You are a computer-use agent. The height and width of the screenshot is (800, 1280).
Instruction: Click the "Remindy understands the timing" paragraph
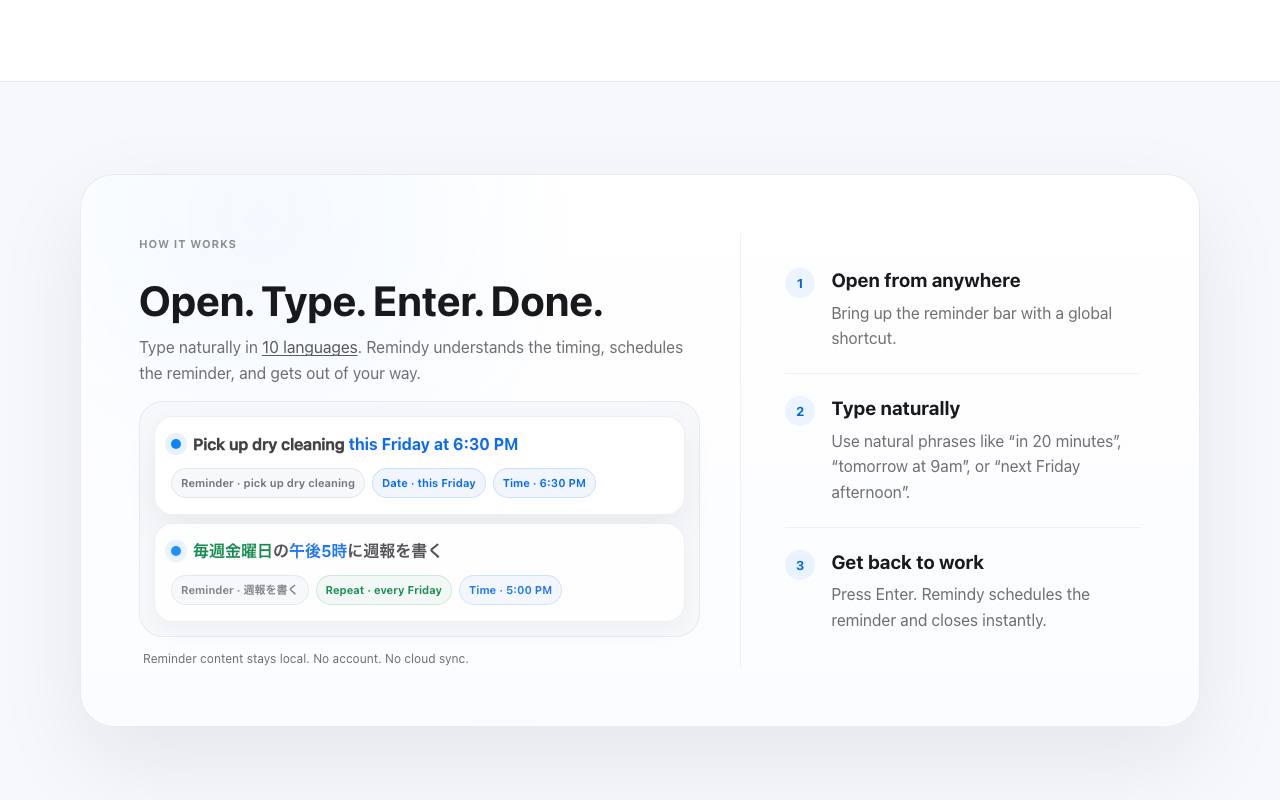tap(411, 360)
